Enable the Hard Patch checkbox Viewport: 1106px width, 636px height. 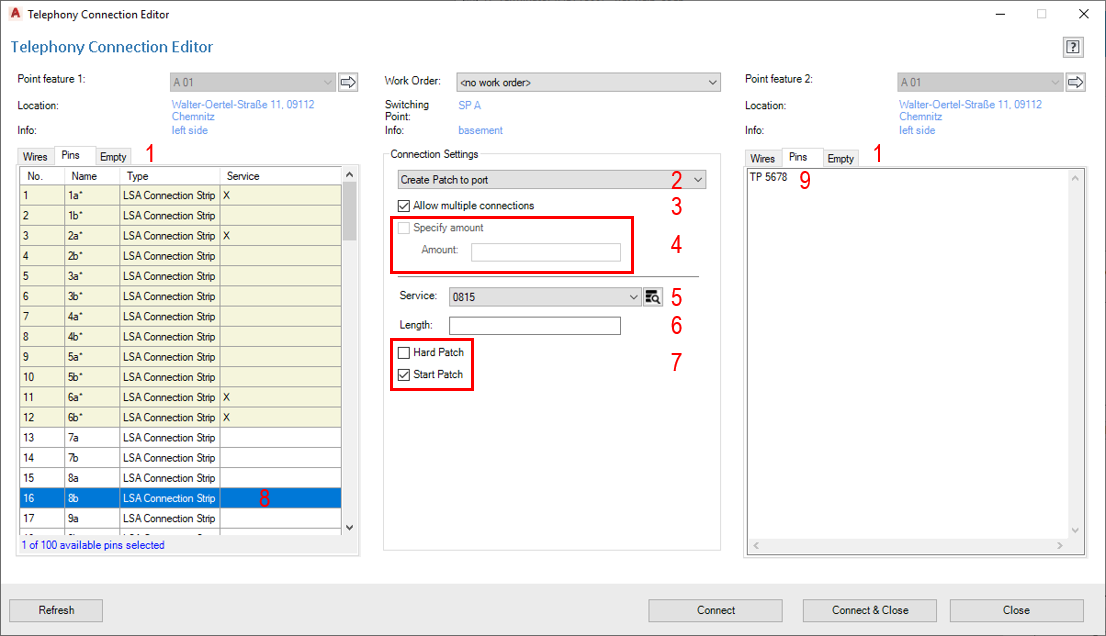403,353
